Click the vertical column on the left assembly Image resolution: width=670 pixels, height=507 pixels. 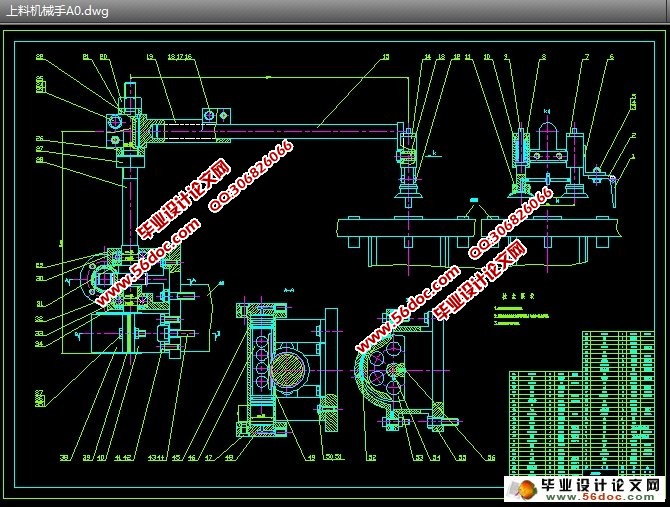125,200
